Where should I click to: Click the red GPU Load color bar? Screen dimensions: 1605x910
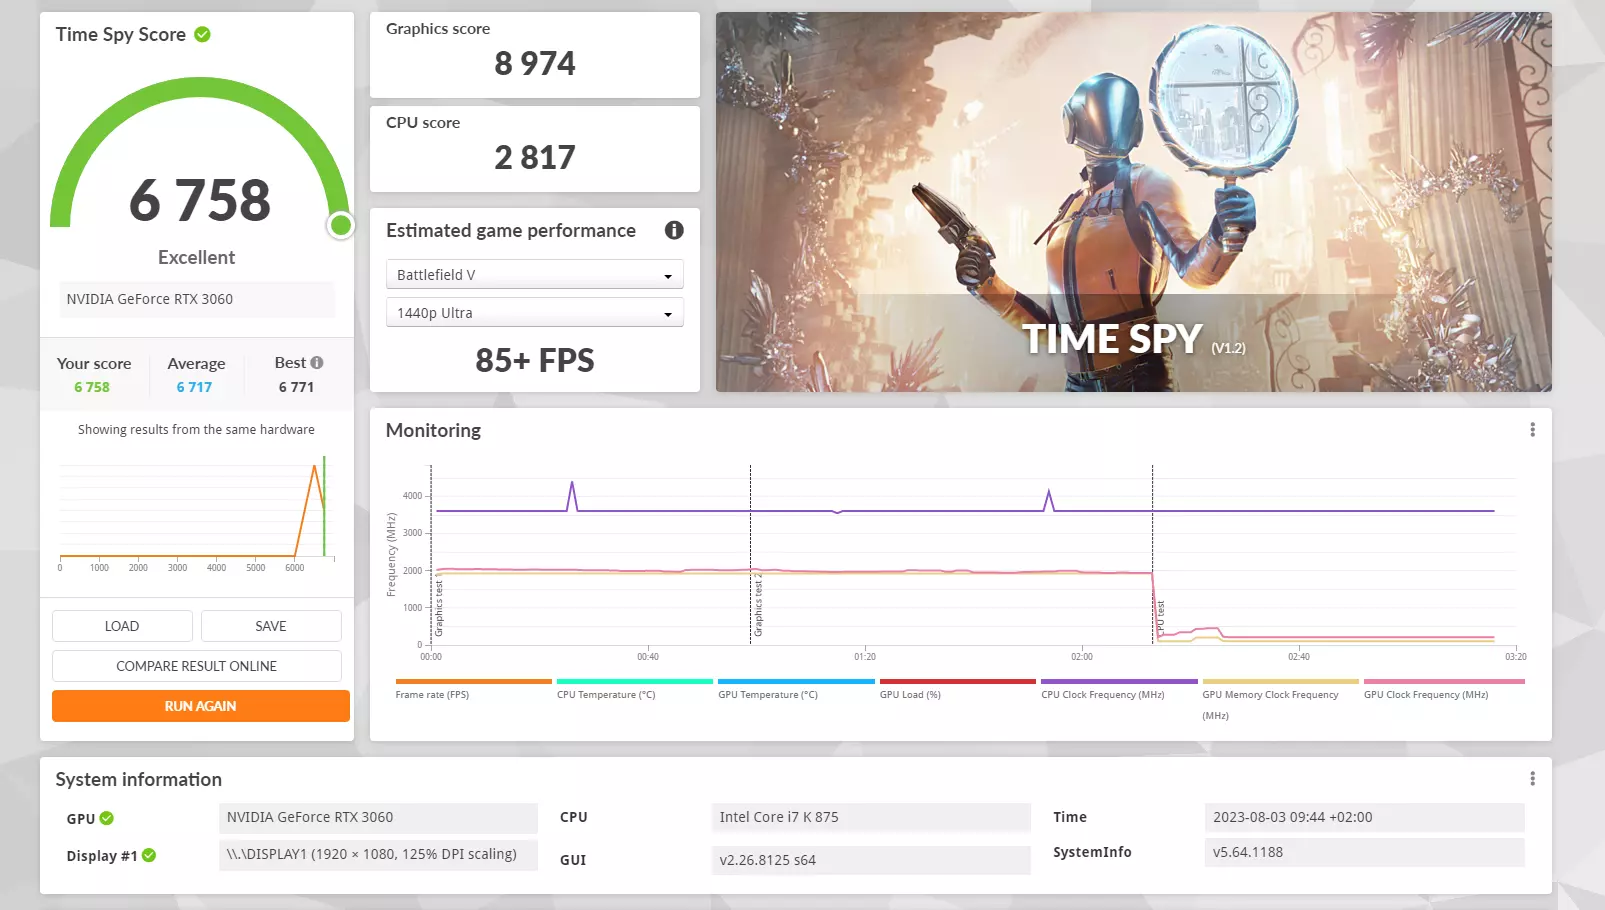click(x=958, y=681)
